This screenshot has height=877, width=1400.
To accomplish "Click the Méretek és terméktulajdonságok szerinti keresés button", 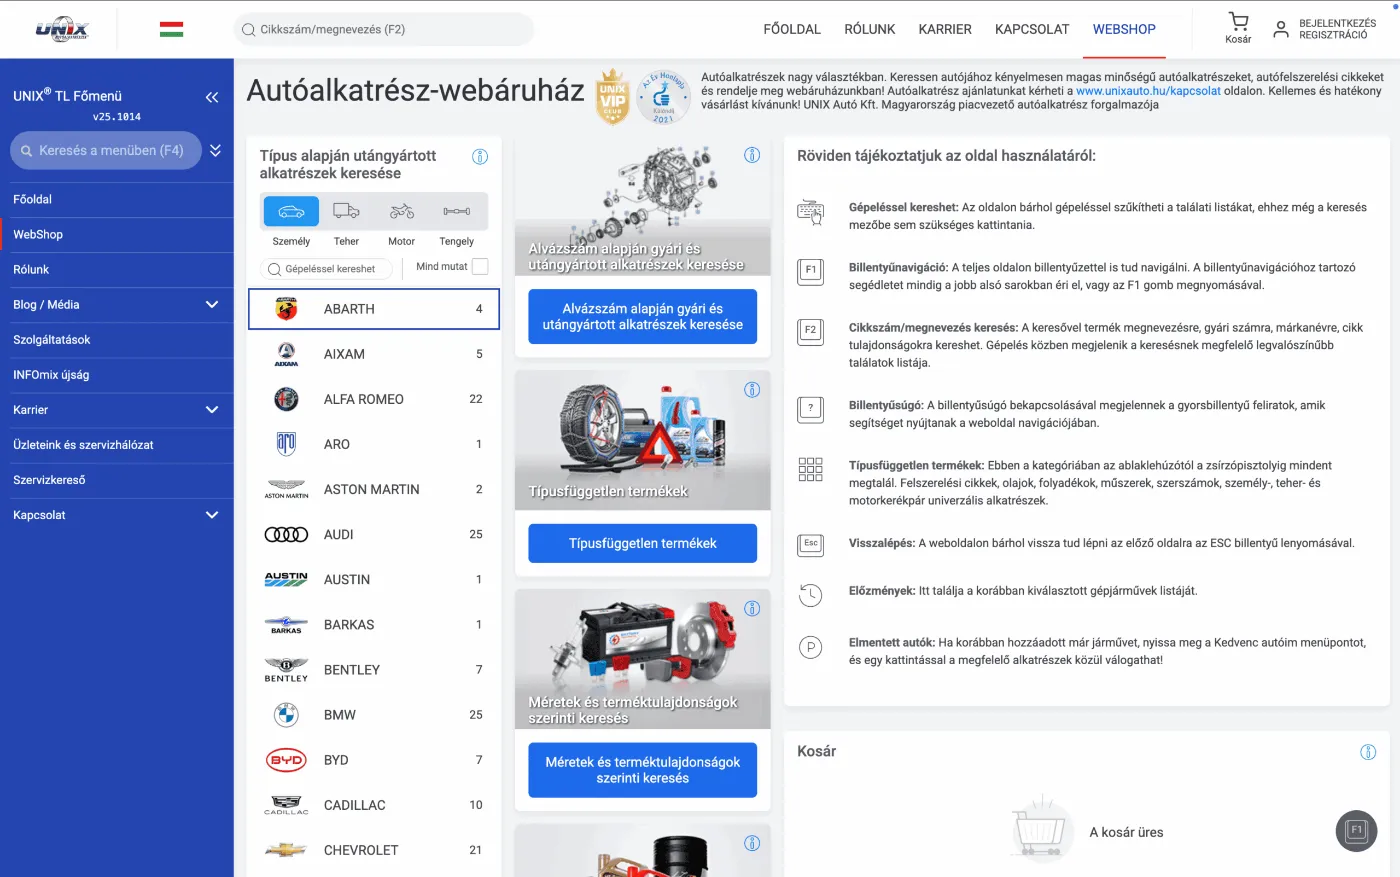I will coord(642,770).
